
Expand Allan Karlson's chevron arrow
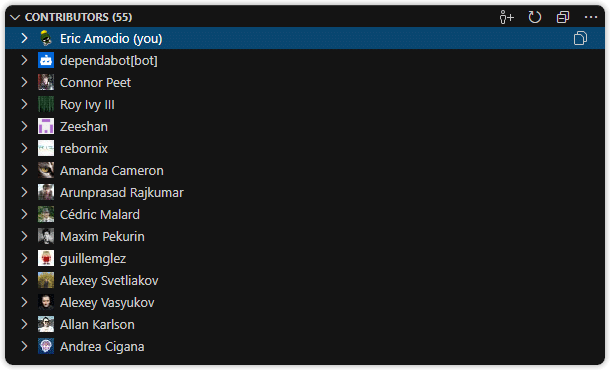pyautogui.click(x=24, y=324)
